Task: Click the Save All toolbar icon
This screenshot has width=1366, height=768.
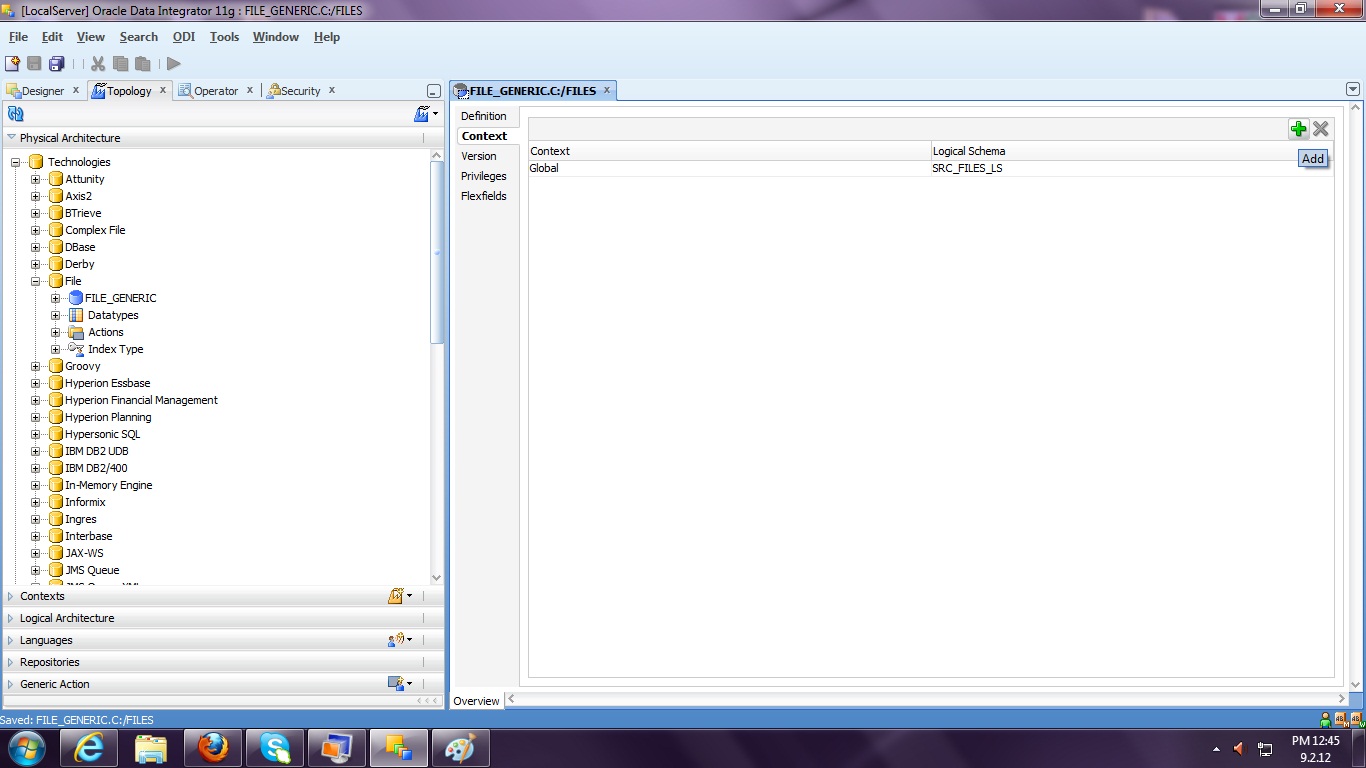Action: pyautogui.click(x=57, y=63)
